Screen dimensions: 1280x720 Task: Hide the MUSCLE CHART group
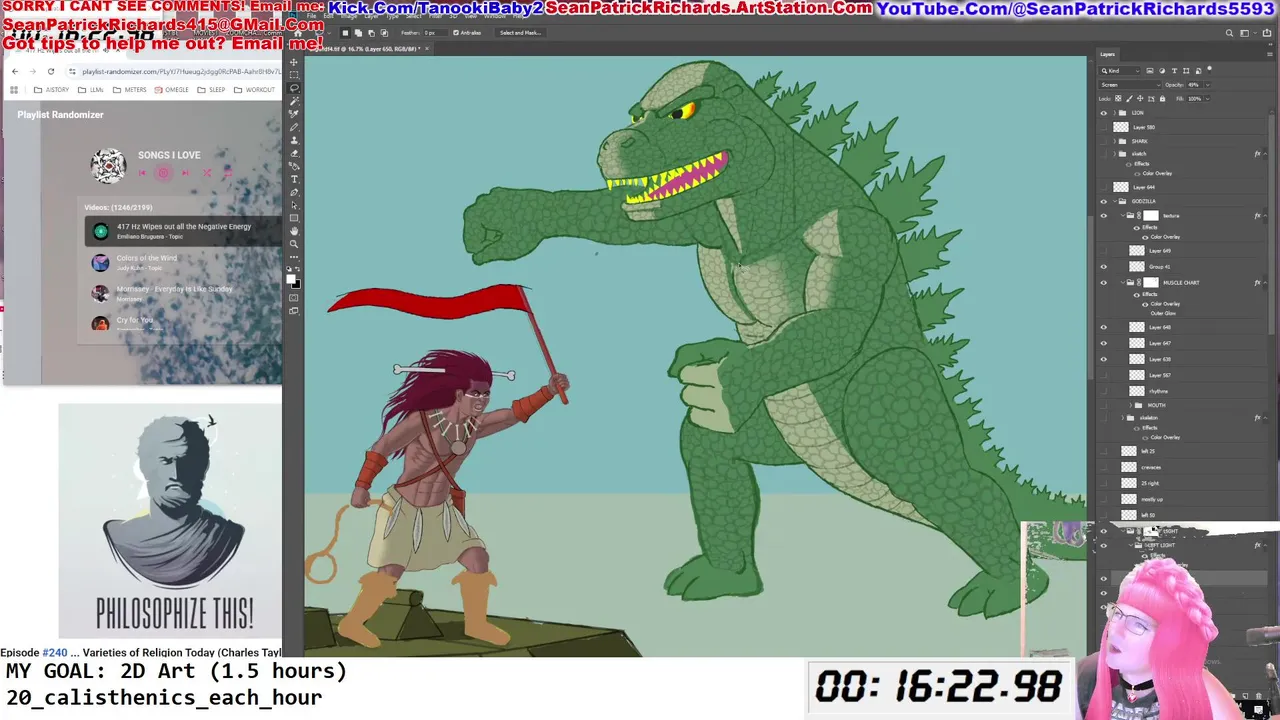point(1104,283)
